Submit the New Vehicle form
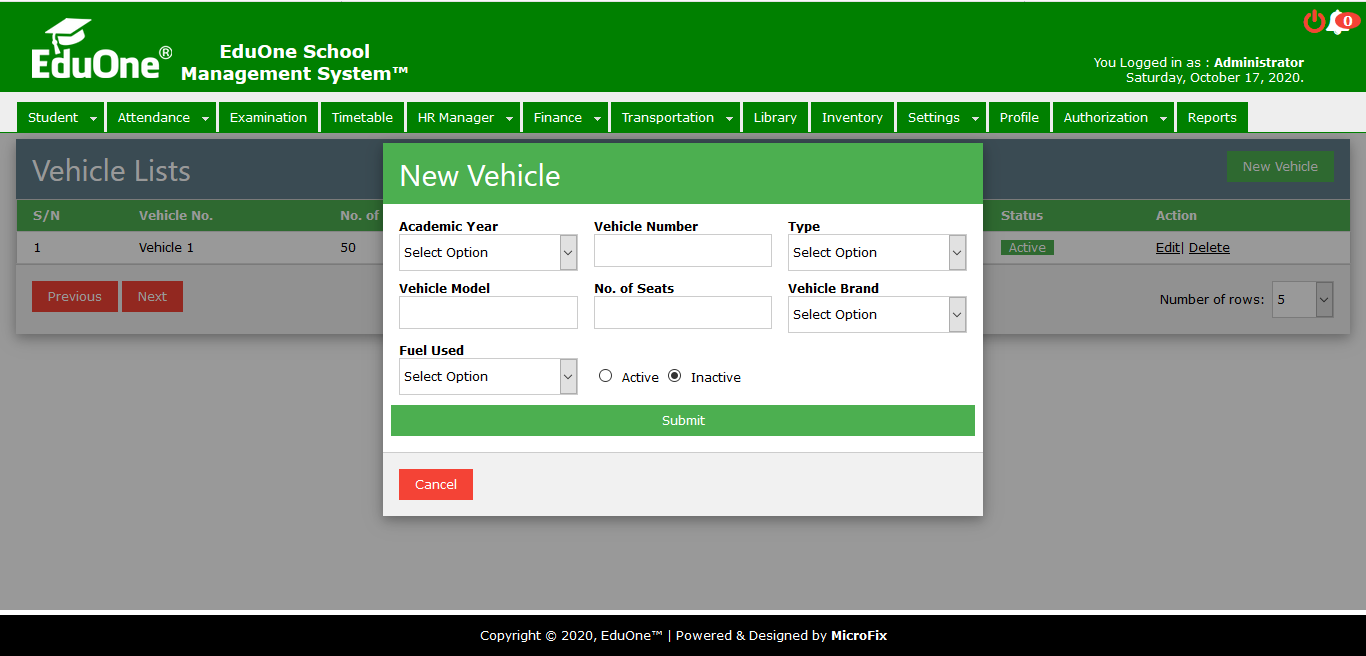 [x=682, y=421]
